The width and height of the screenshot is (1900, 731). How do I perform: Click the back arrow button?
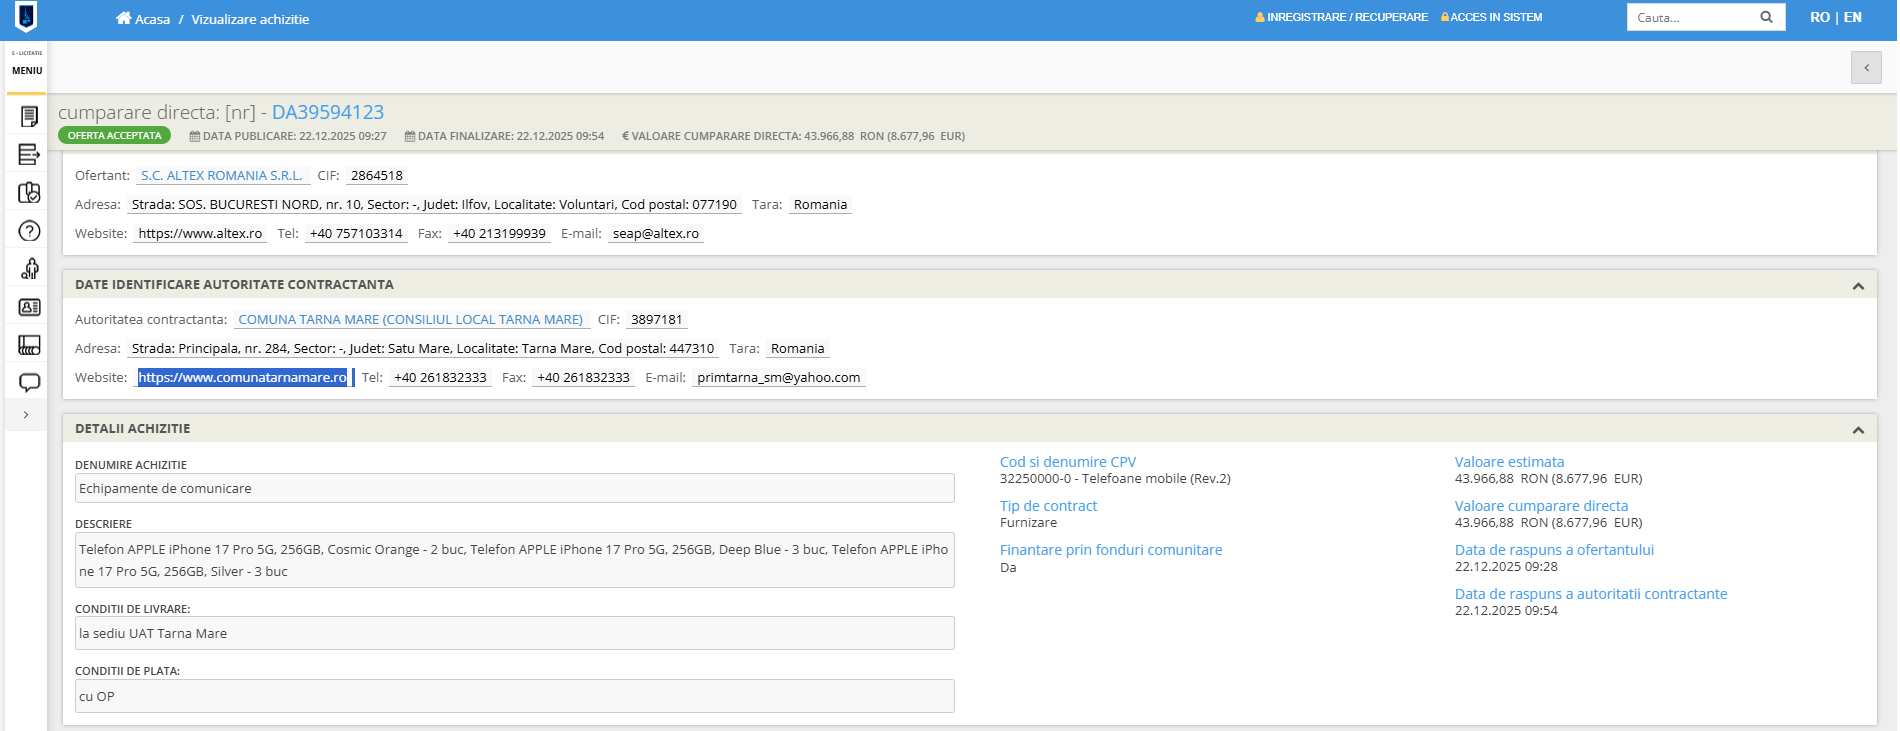1865,68
